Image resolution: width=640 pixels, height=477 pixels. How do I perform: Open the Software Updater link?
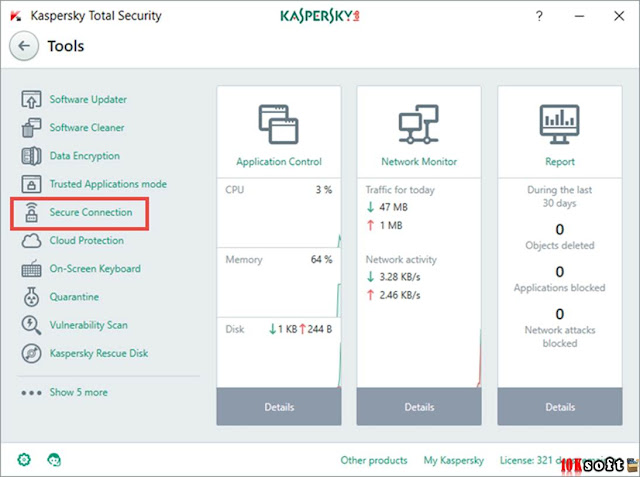pos(88,100)
